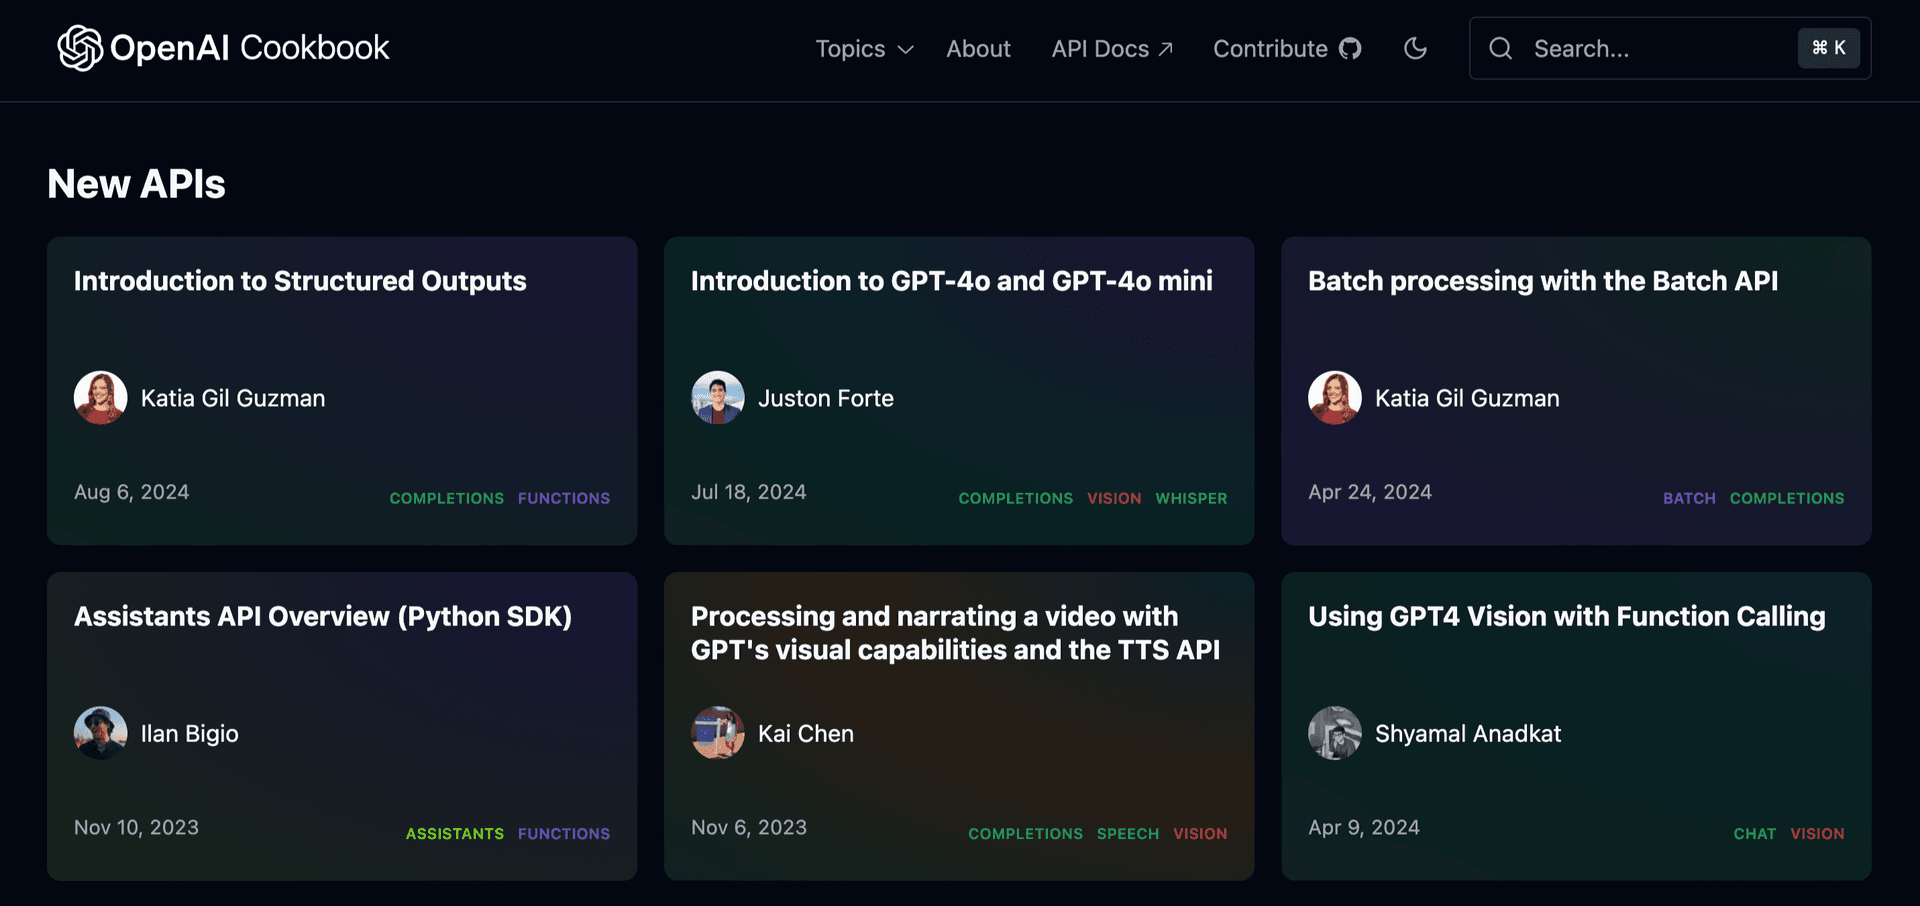This screenshot has width=1920, height=906.
Task: Click the search magnifier icon
Action: (1500, 48)
